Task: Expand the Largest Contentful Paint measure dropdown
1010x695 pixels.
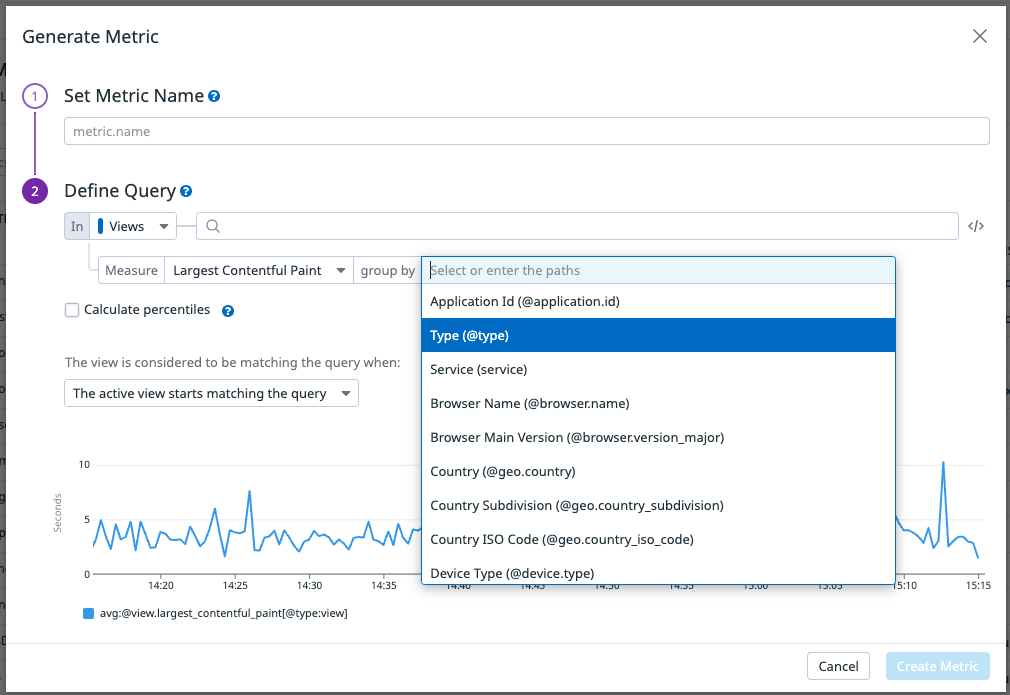Action: pyautogui.click(x=258, y=271)
